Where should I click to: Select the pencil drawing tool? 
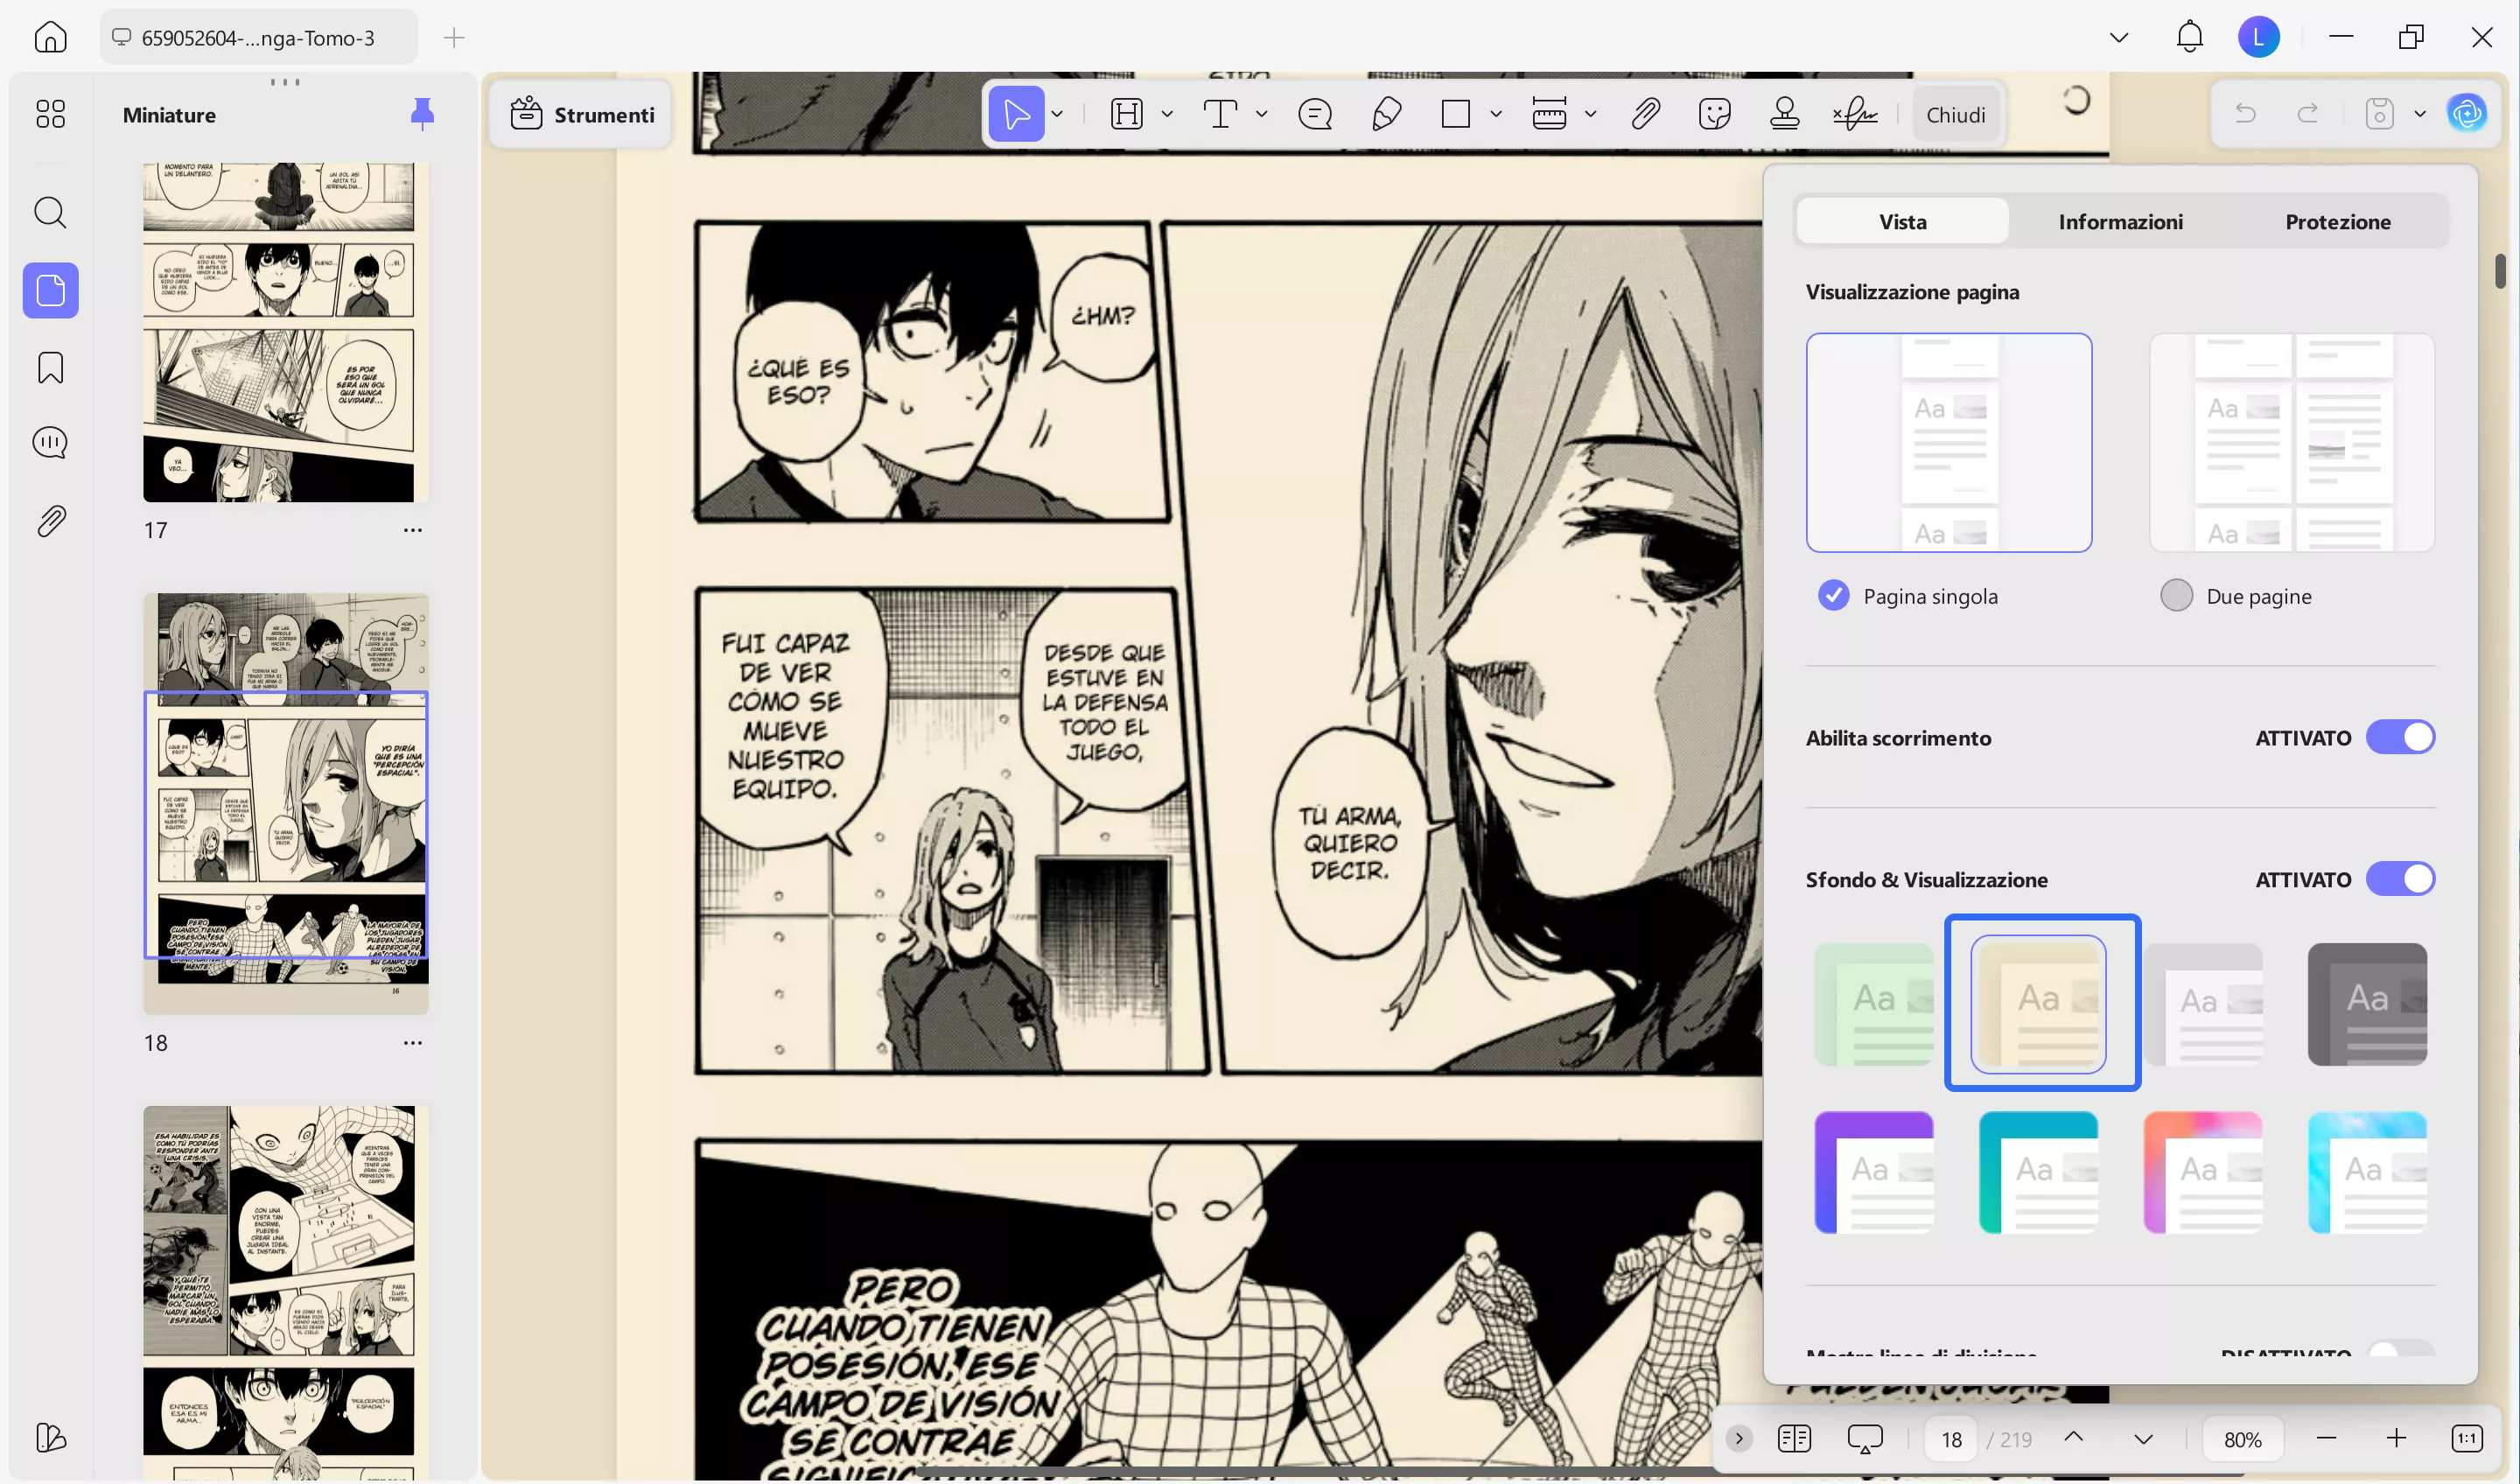pyautogui.click(x=1386, y=114)
